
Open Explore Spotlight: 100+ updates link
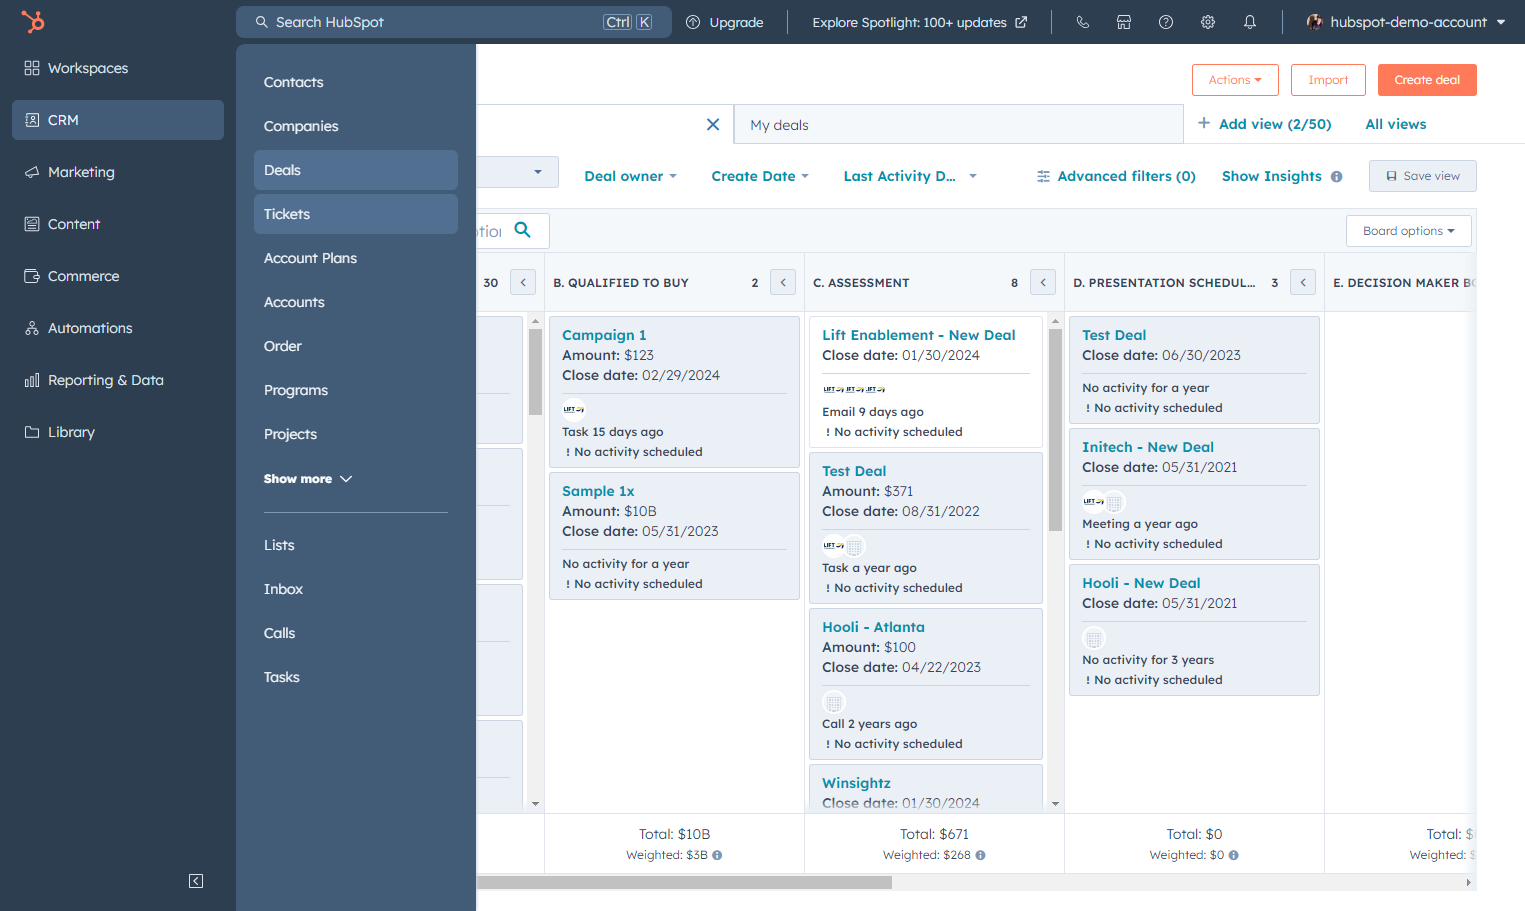pos(919,22)
